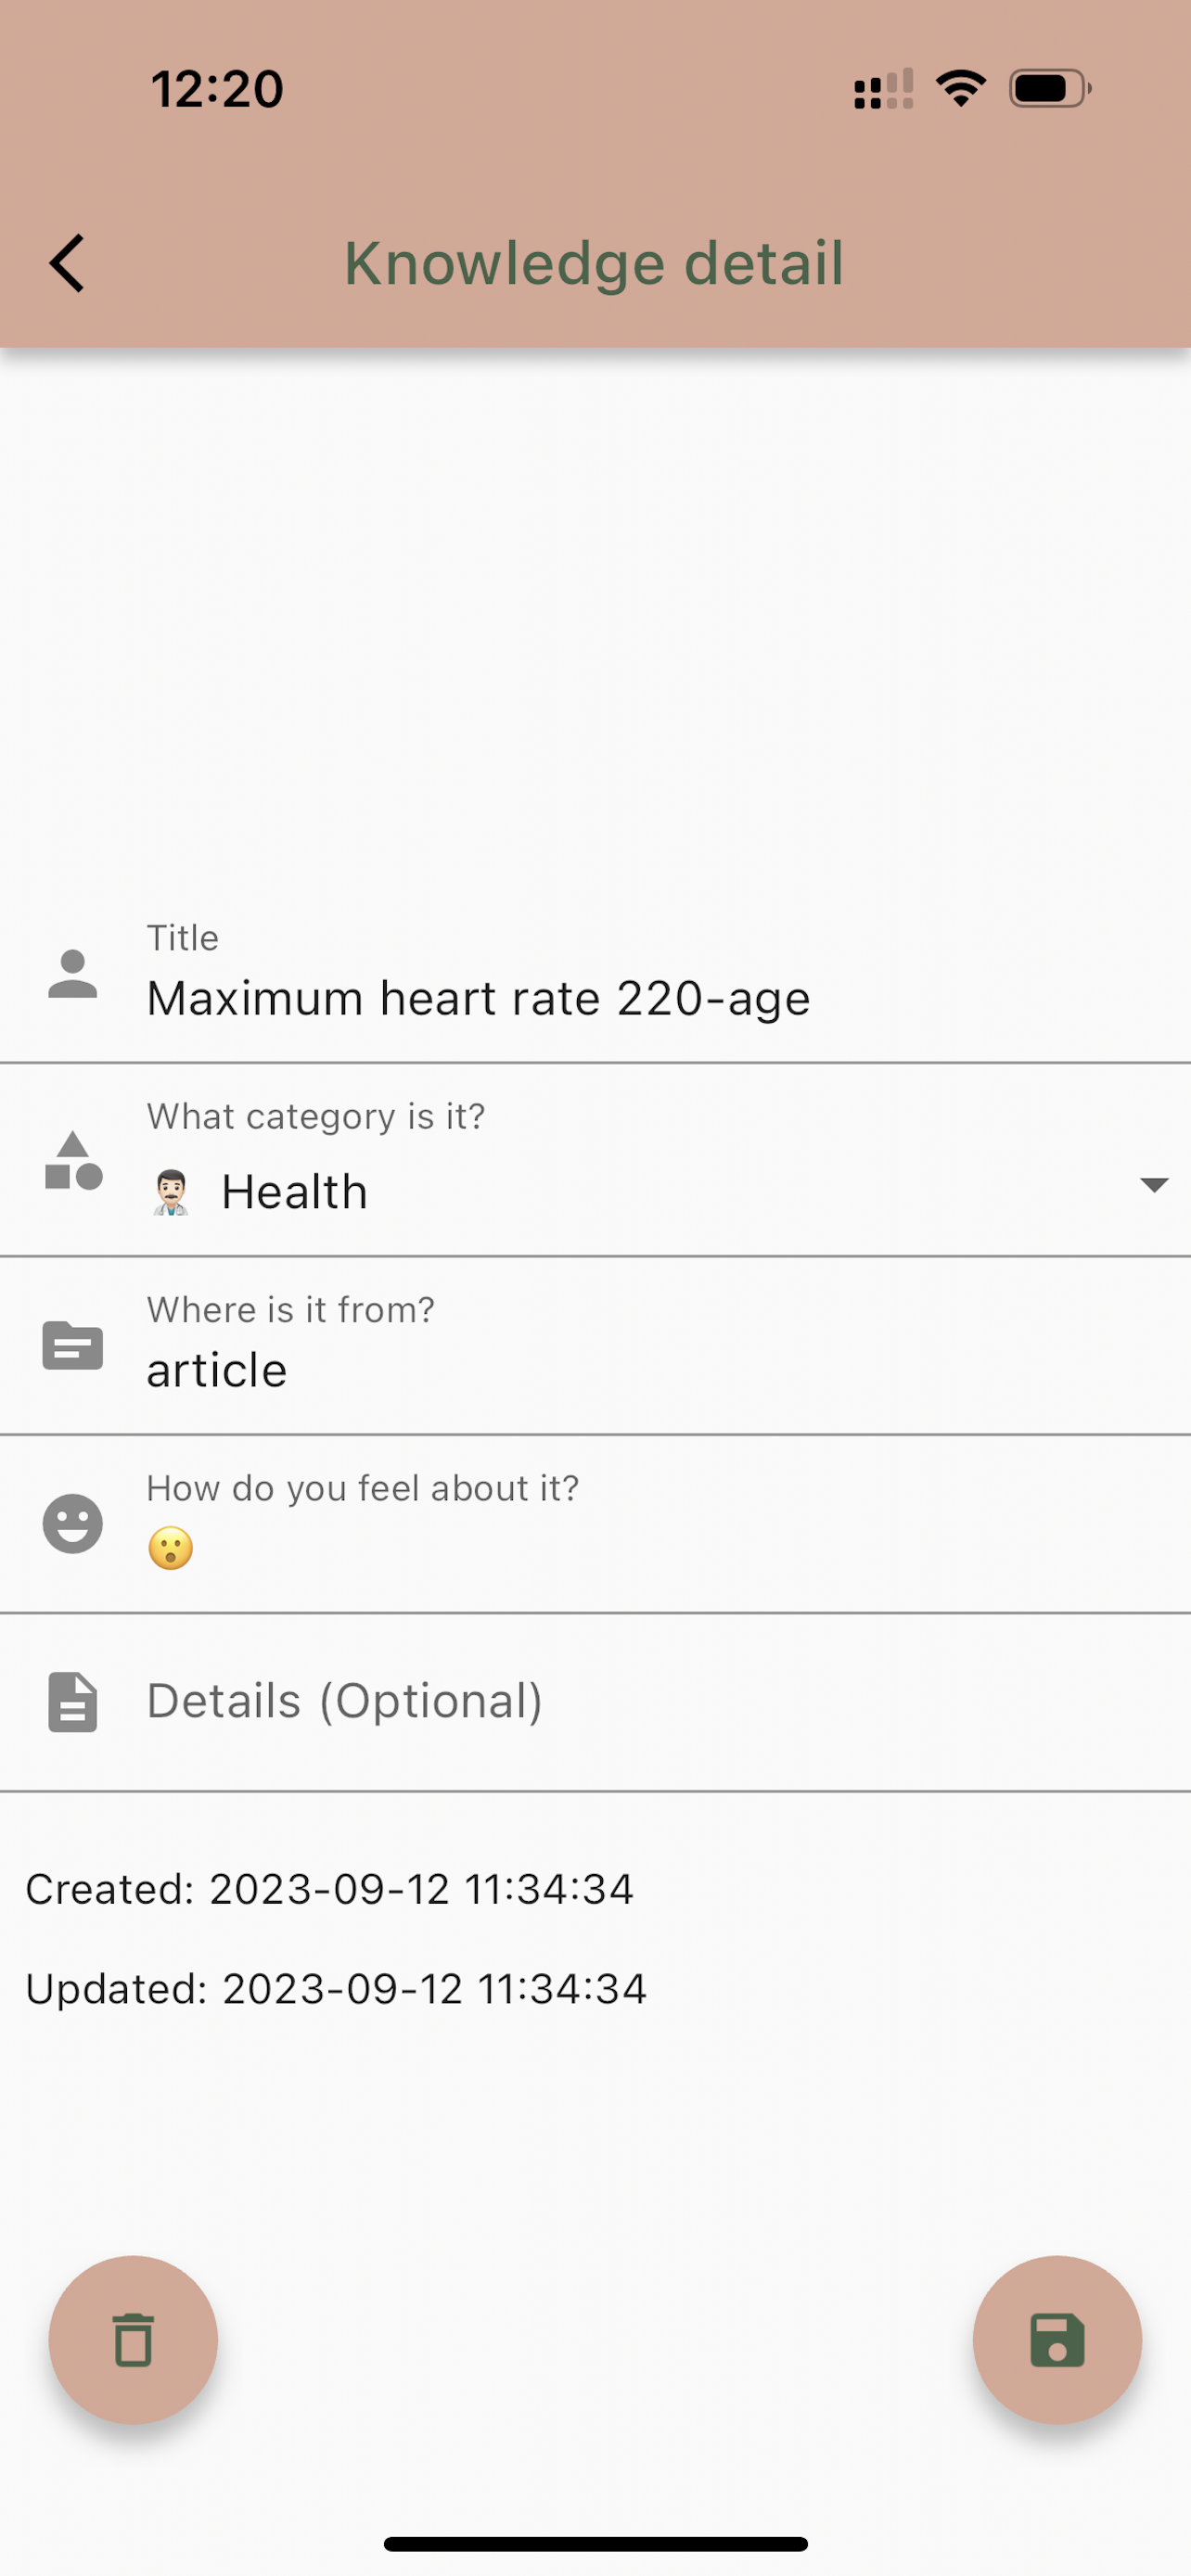The width and height of the screenshot is (1191, 2576).
Task: Tap the back arrow icon
Action: [68, 264]
